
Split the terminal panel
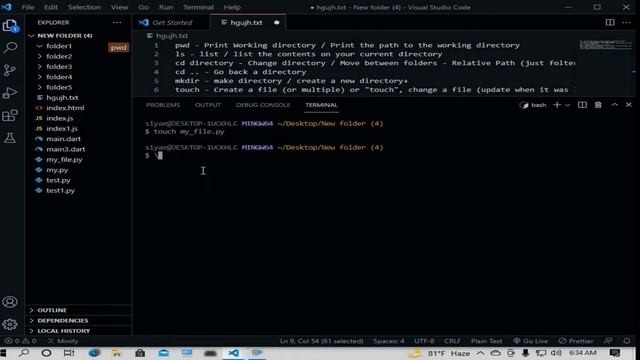(x=582, y=105)
